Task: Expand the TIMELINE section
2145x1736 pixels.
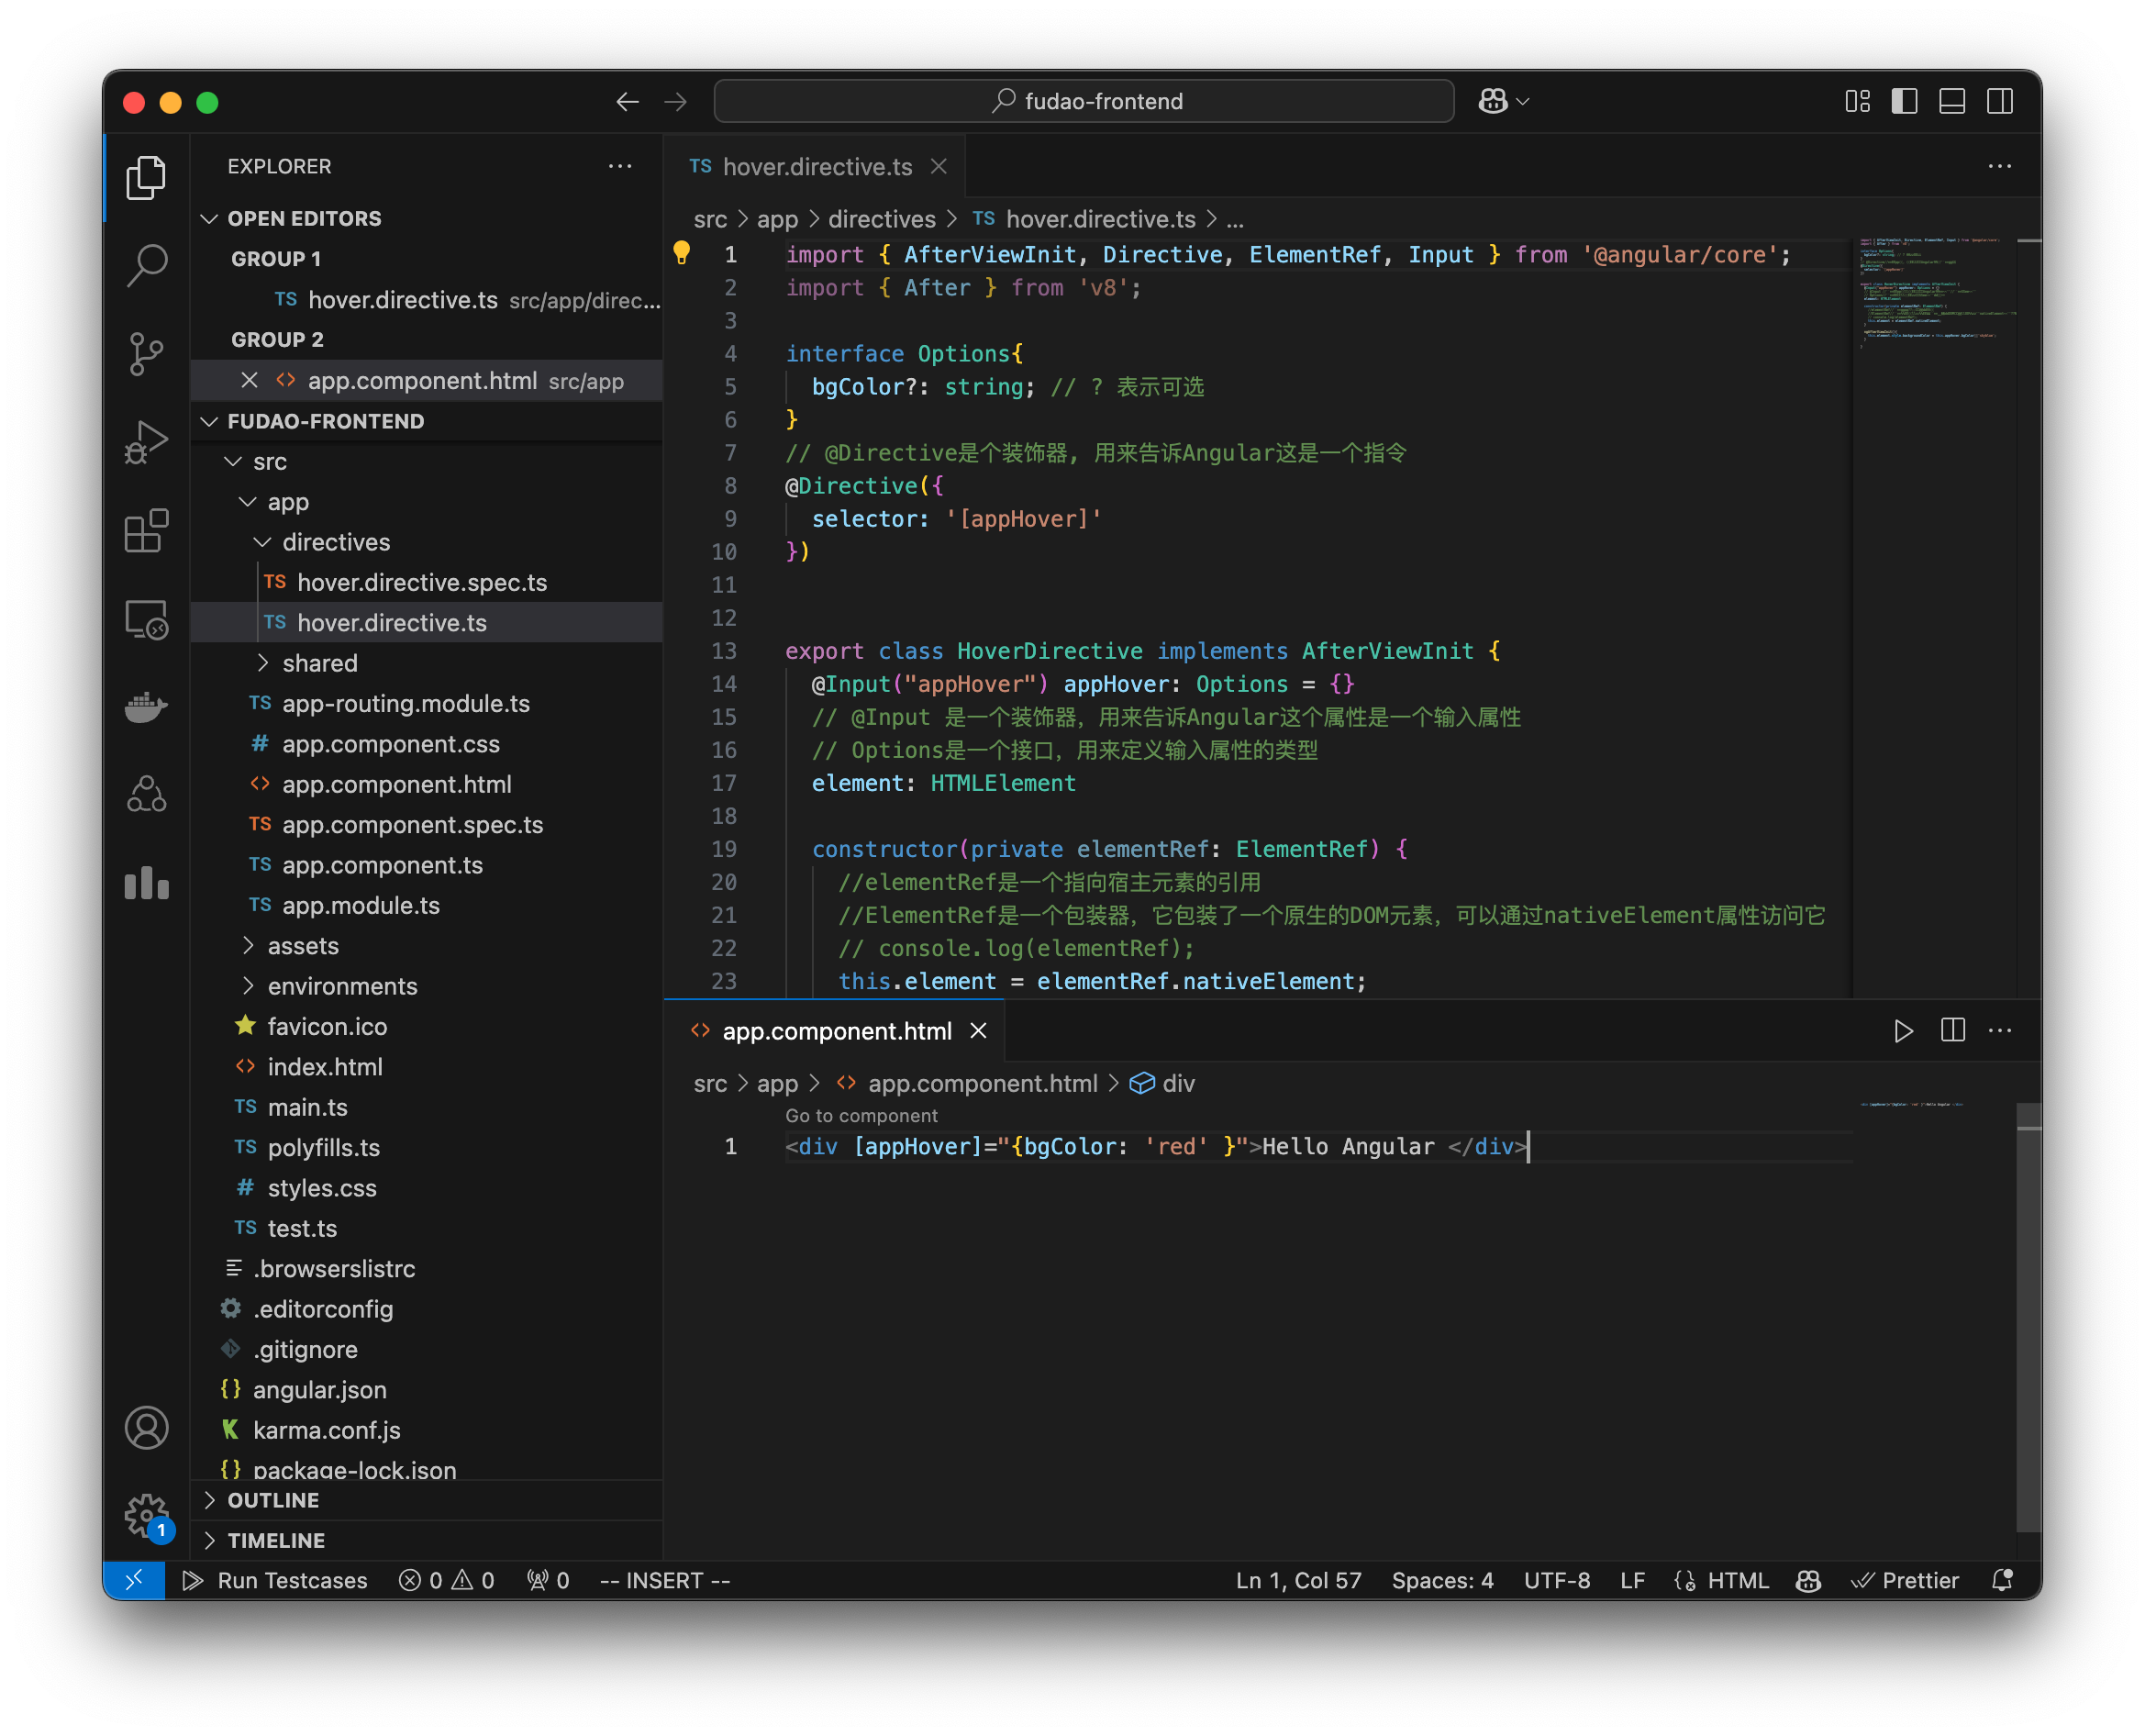Action: click(276, 1540)
